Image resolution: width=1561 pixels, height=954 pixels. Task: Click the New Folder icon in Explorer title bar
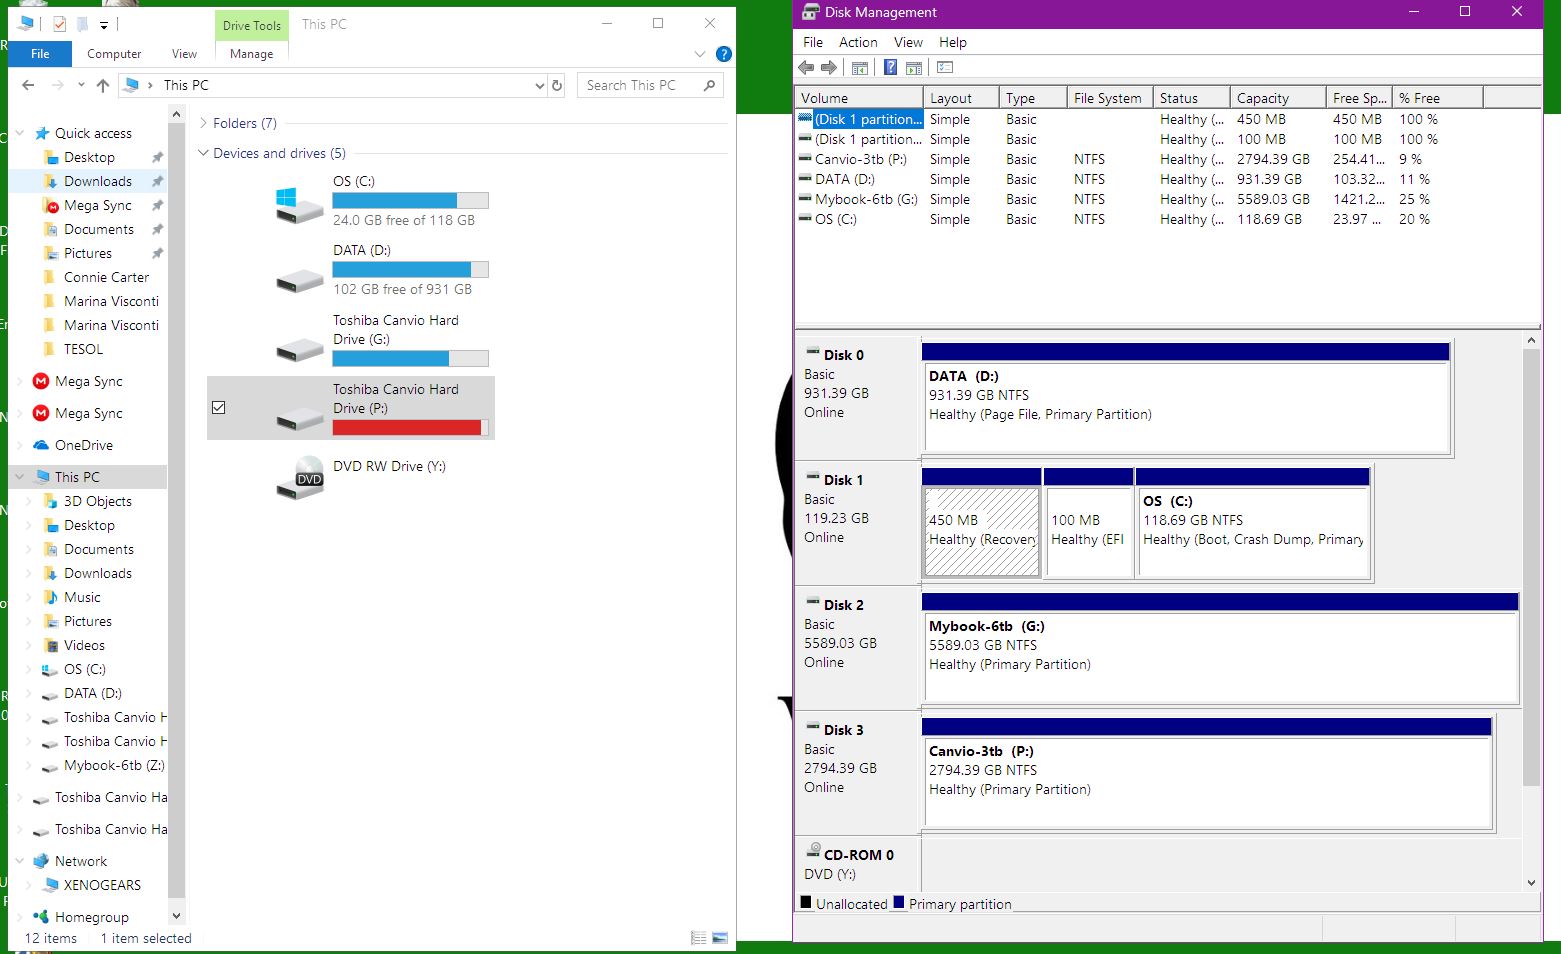click(82, 24)
